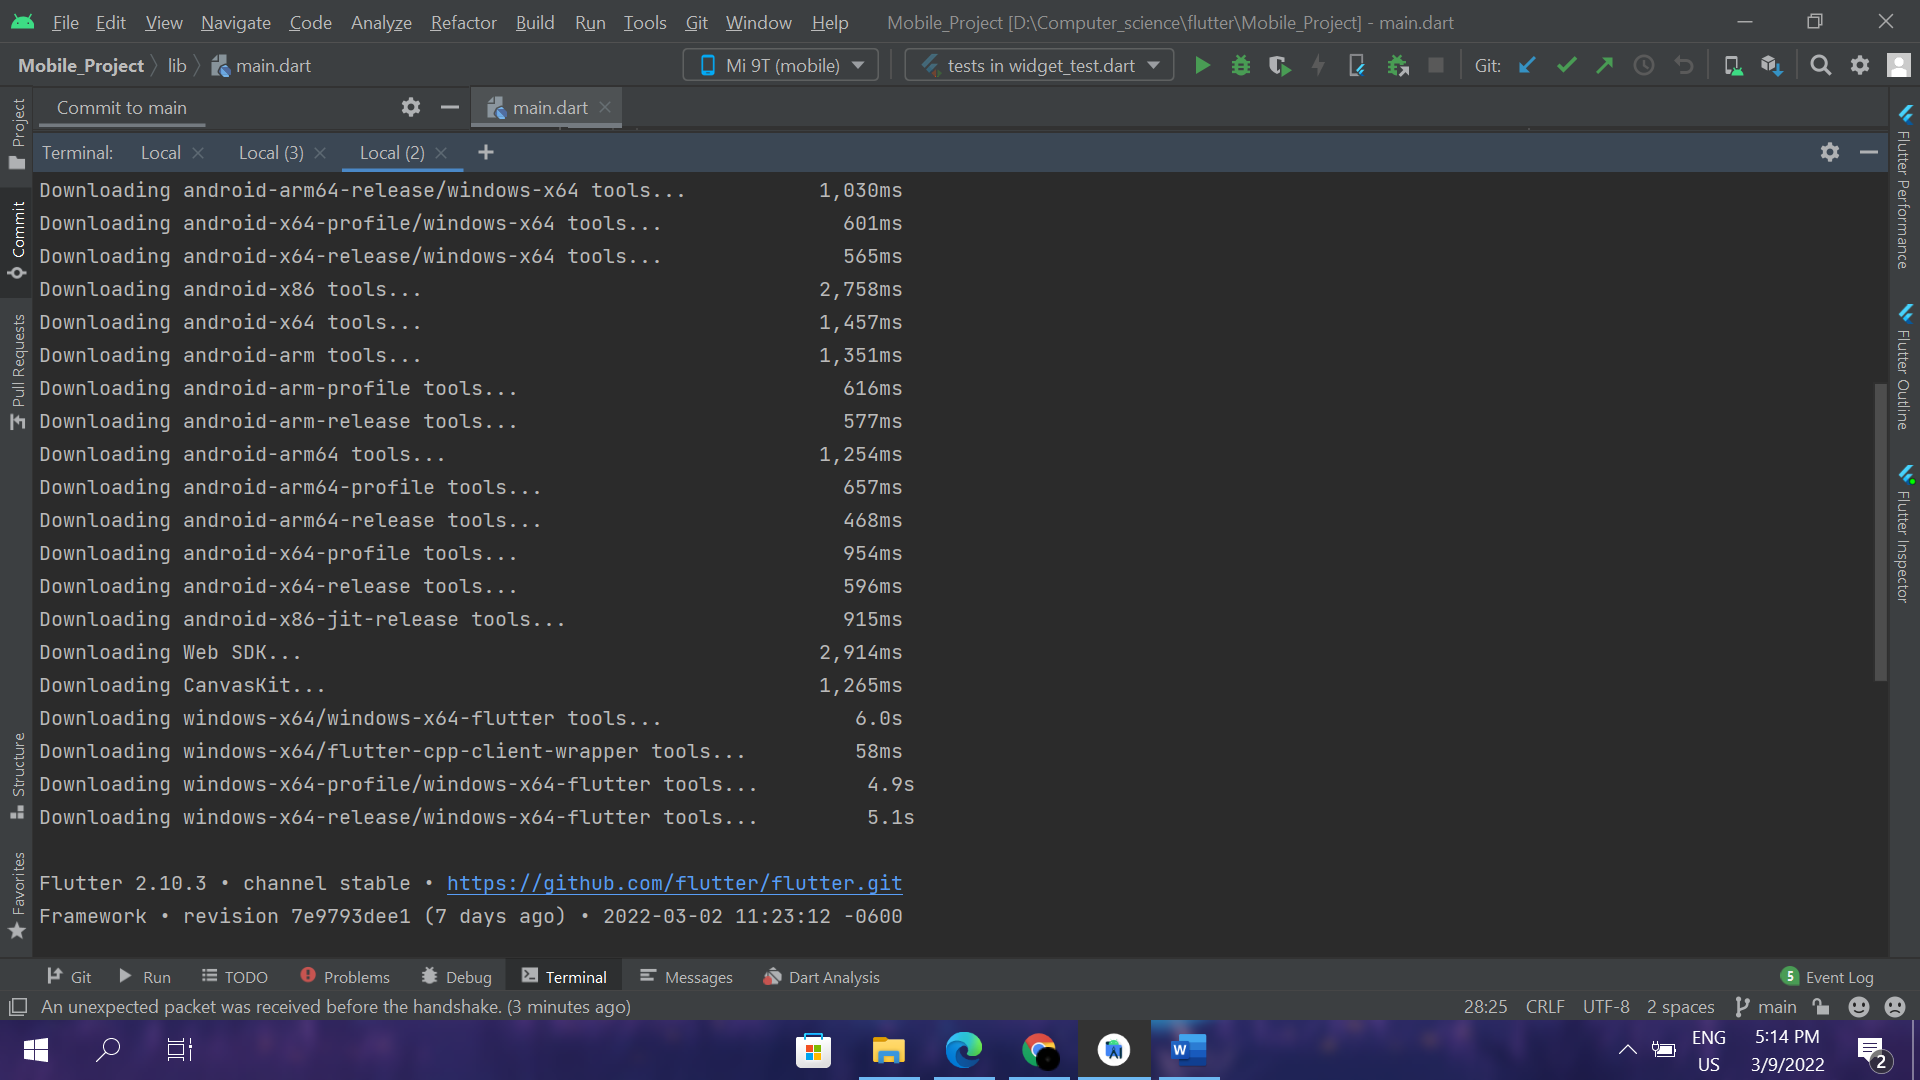
Task: Open the Event Log
Action: click(x=1828, y=977)
